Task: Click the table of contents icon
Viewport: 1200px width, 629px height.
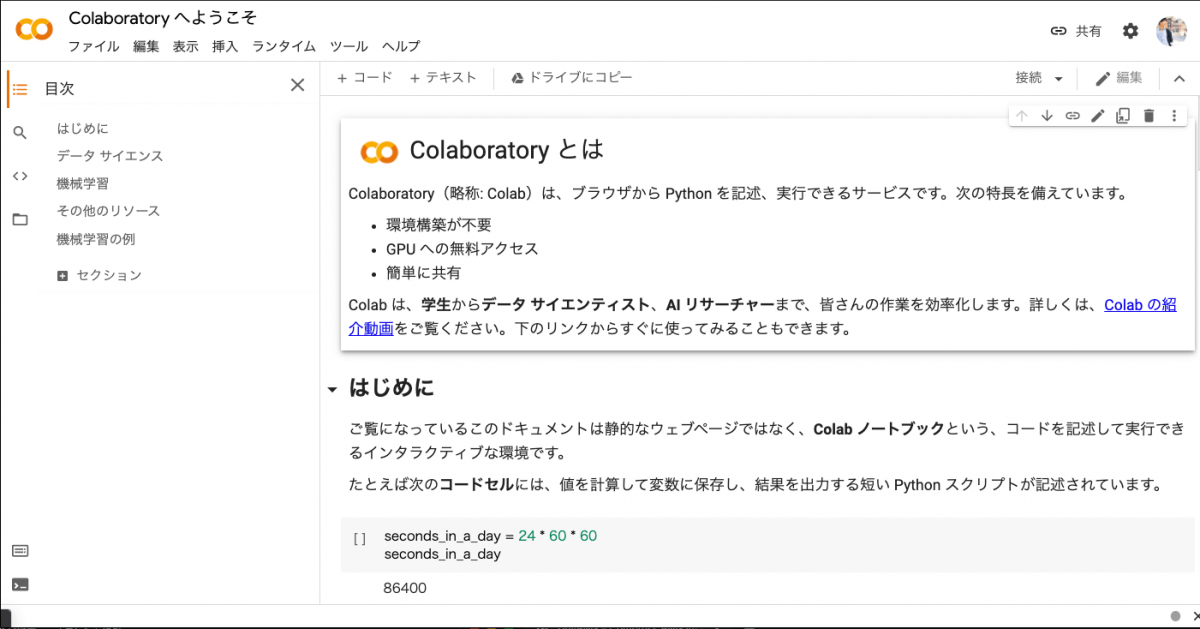Action: click(20, 88)
